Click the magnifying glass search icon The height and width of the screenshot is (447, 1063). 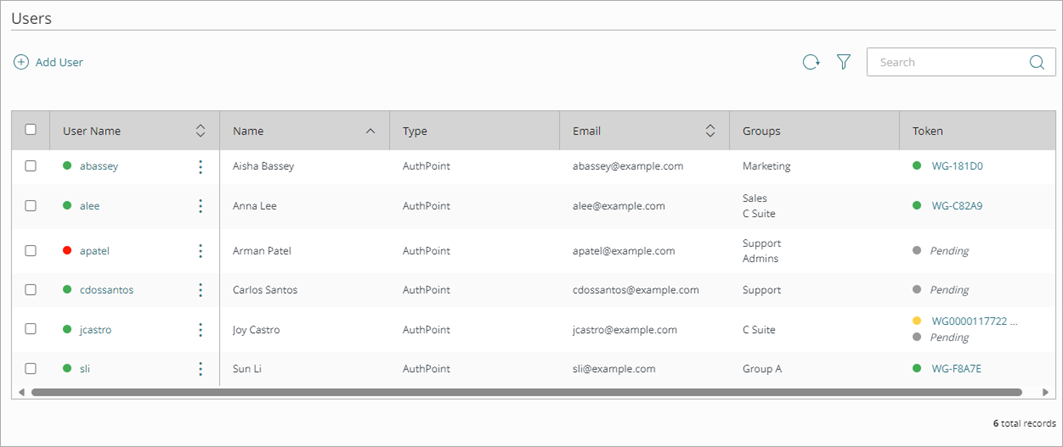tap(1036, 62)
